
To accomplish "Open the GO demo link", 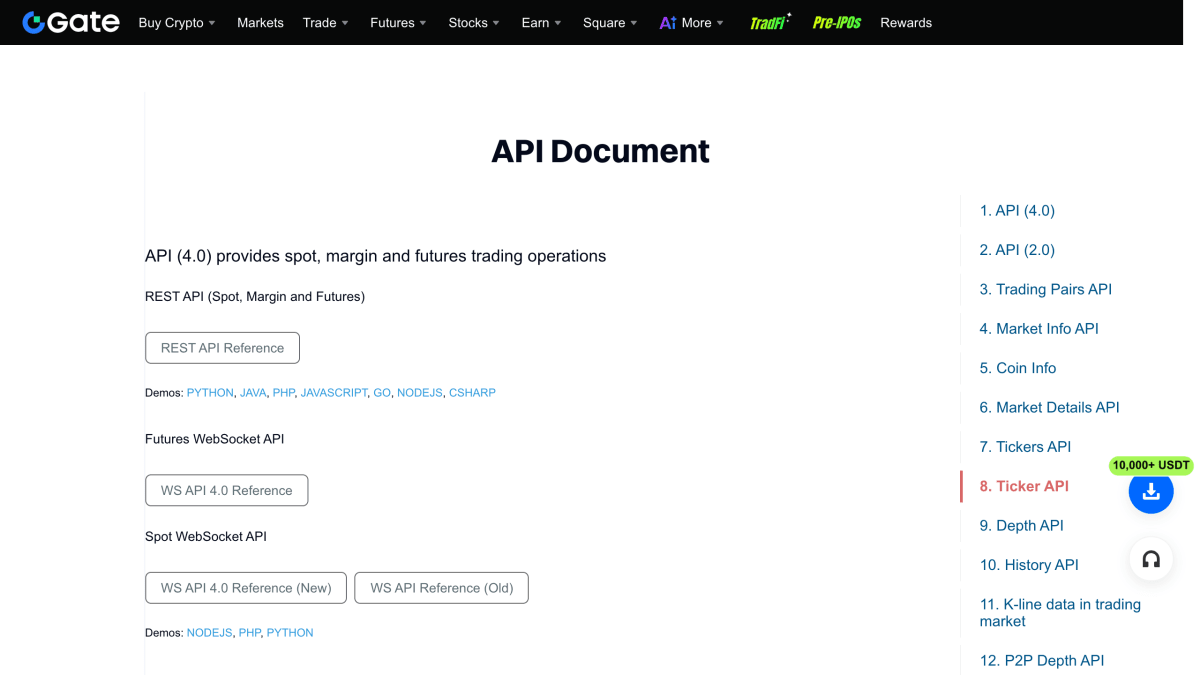I will click(382, 393).
